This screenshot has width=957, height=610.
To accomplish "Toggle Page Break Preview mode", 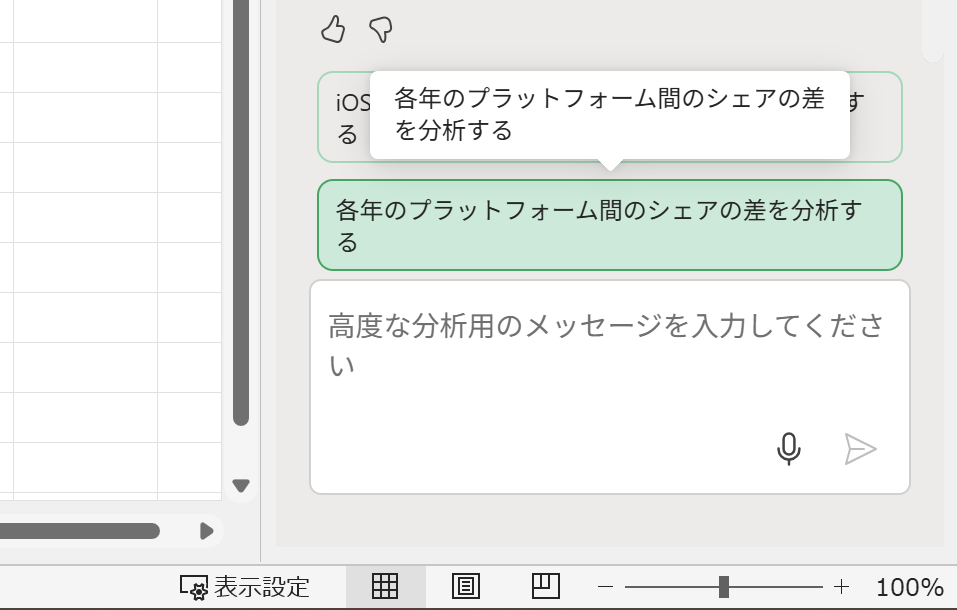I will coord(545,587).
